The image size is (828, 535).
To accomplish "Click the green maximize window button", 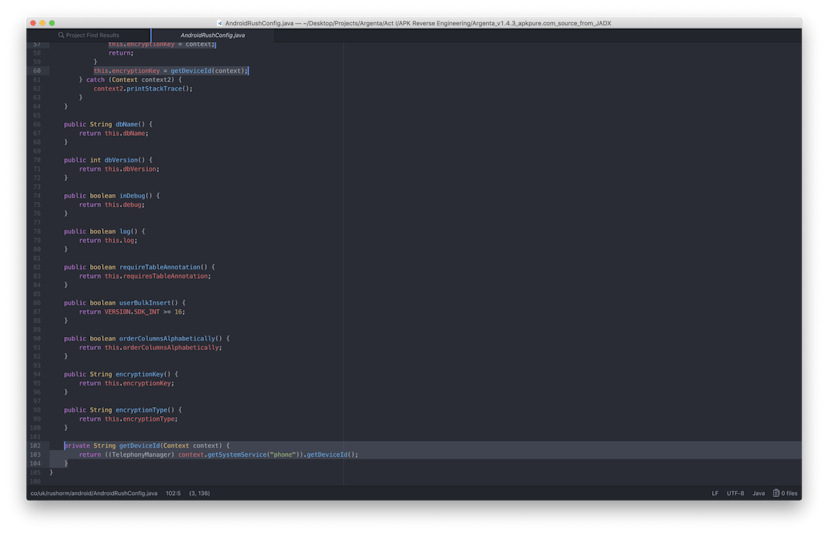I will [x=55, y=22].
